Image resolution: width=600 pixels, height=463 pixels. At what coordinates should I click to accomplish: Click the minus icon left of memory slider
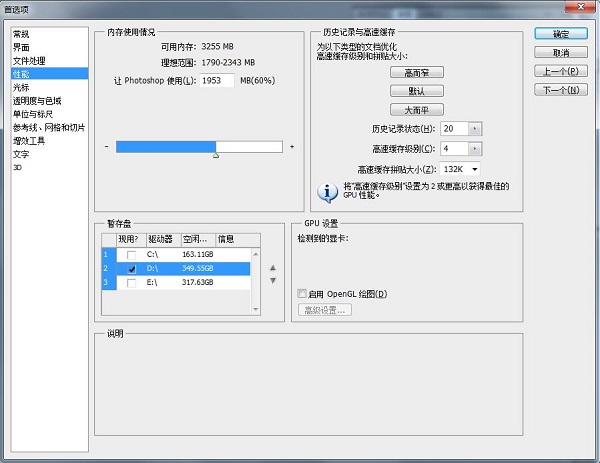click(107, 147)
